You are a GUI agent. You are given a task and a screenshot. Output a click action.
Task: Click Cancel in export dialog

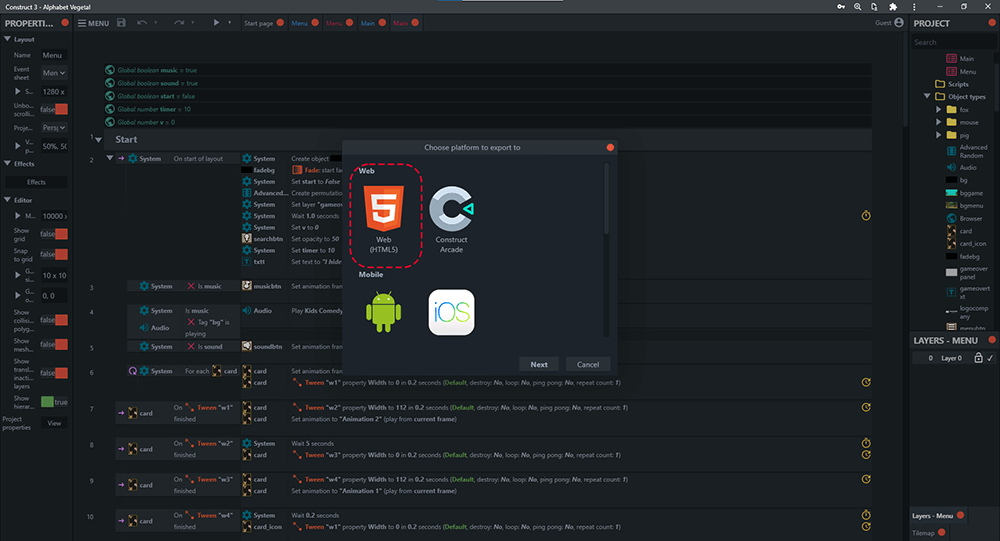click(x=588, y=364)
